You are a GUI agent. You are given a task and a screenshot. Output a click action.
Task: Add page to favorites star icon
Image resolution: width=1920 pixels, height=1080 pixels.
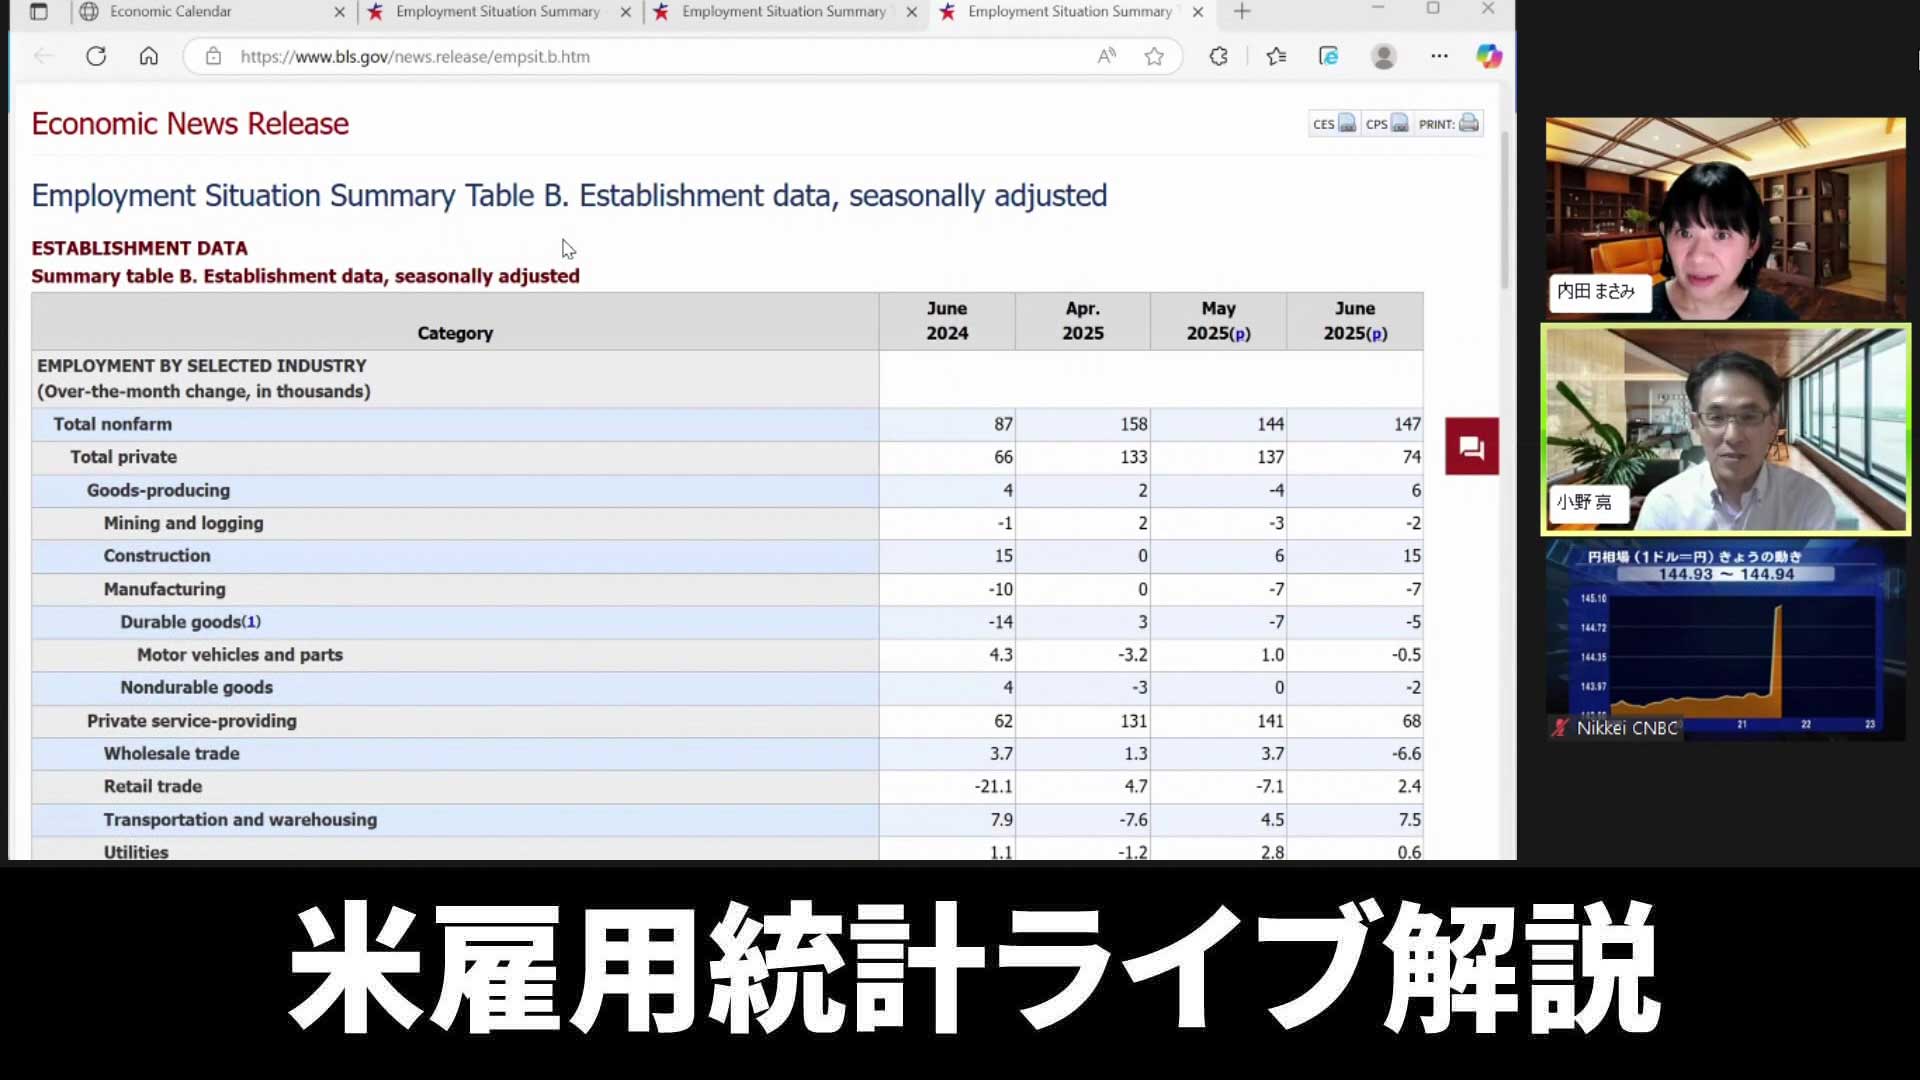pyautogui.click(x=1154, y=57)
